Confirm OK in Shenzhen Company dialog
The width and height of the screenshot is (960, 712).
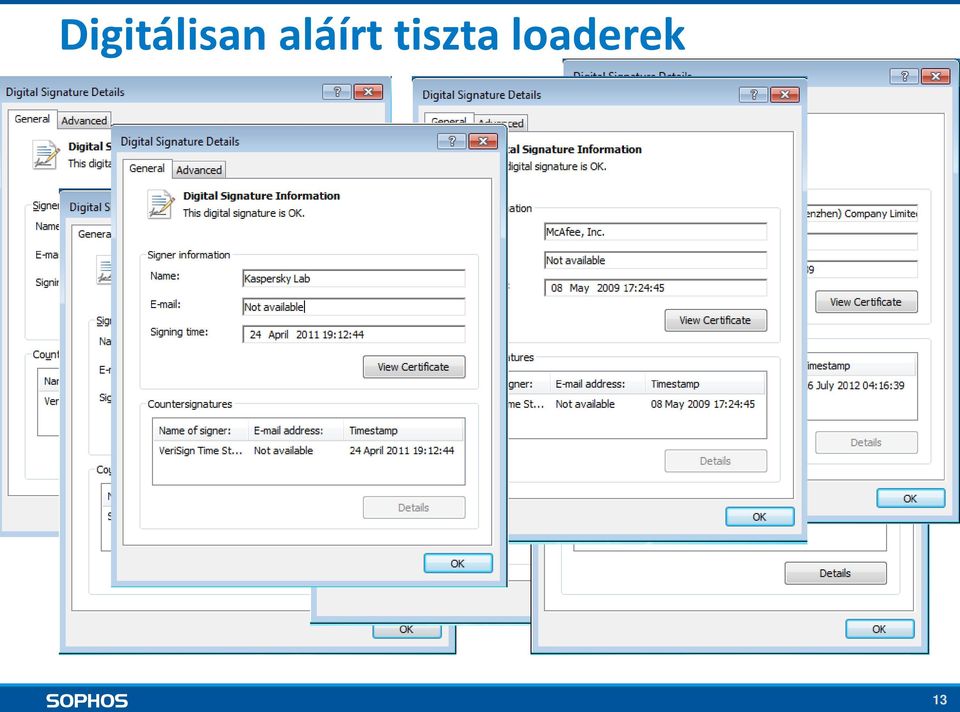pyautogui.click(x=910, y=498)
